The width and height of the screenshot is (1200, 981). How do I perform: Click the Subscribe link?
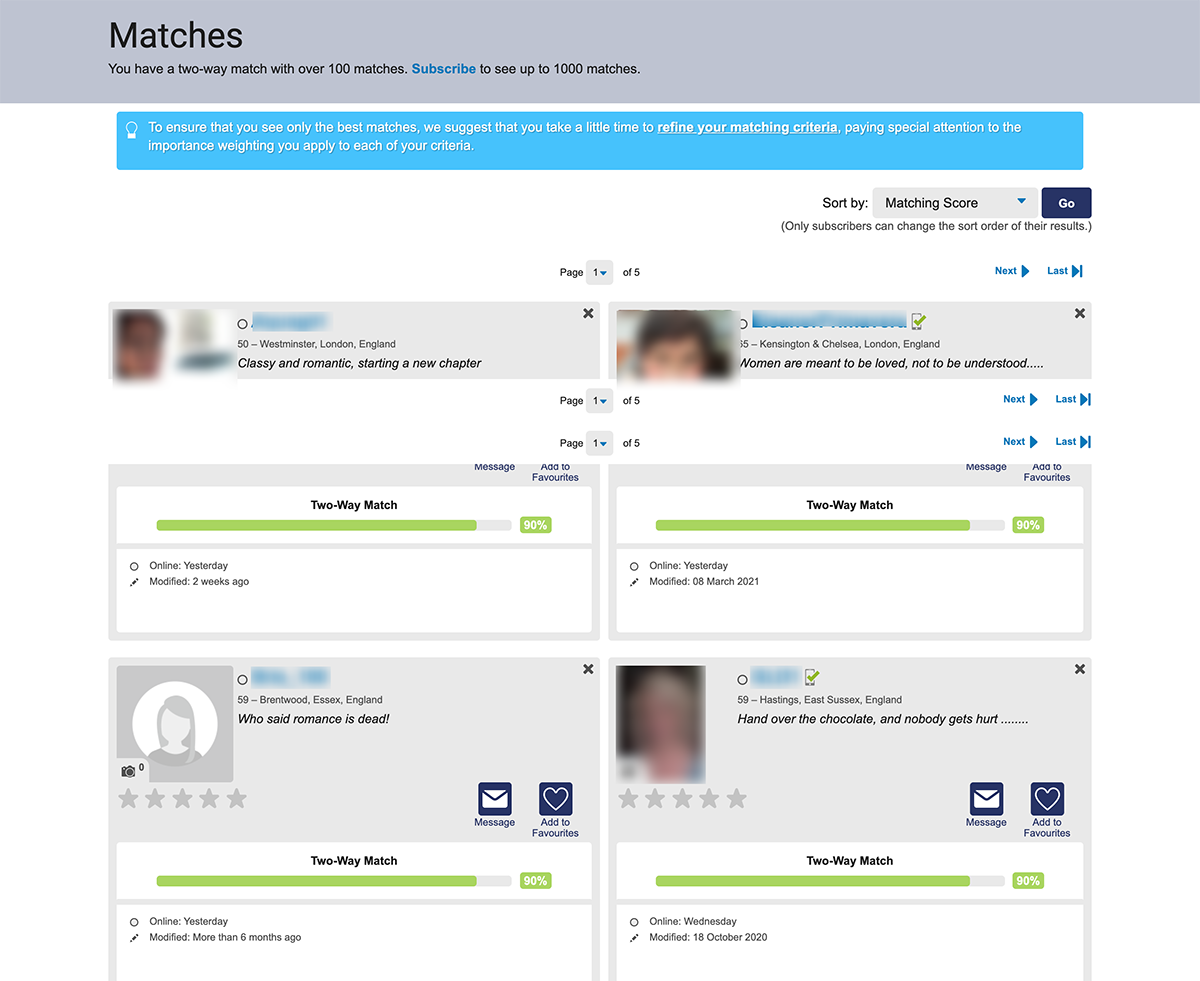(443, 69)
